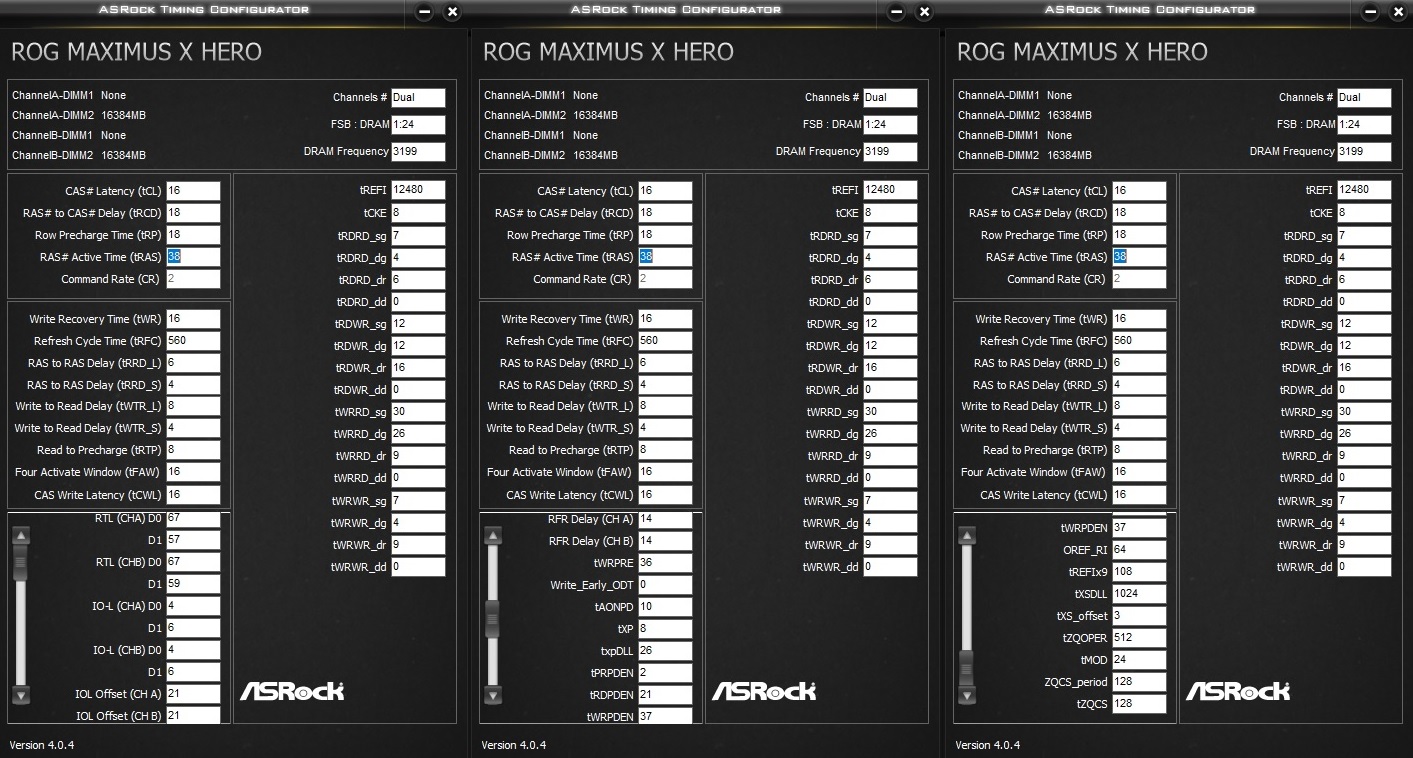Click the scroll up arrow in the left window
1413x758 pixels.
[21, 536]
